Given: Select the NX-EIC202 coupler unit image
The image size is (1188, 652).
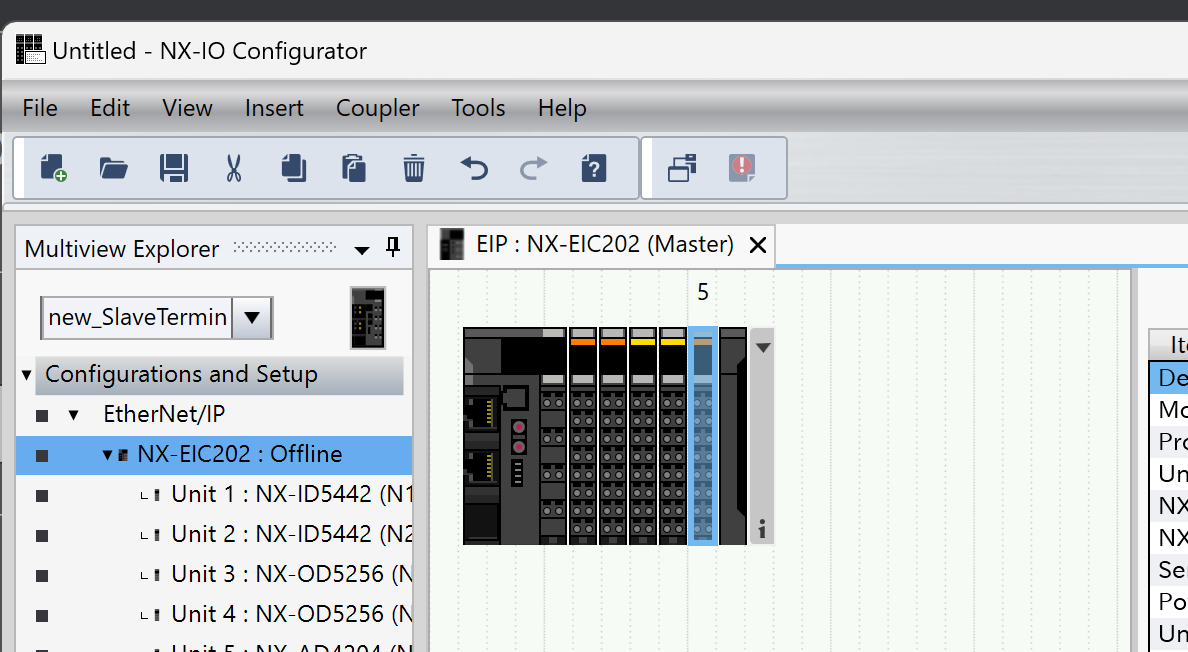Looking at the screenshot, I should (x=514, y=436).
